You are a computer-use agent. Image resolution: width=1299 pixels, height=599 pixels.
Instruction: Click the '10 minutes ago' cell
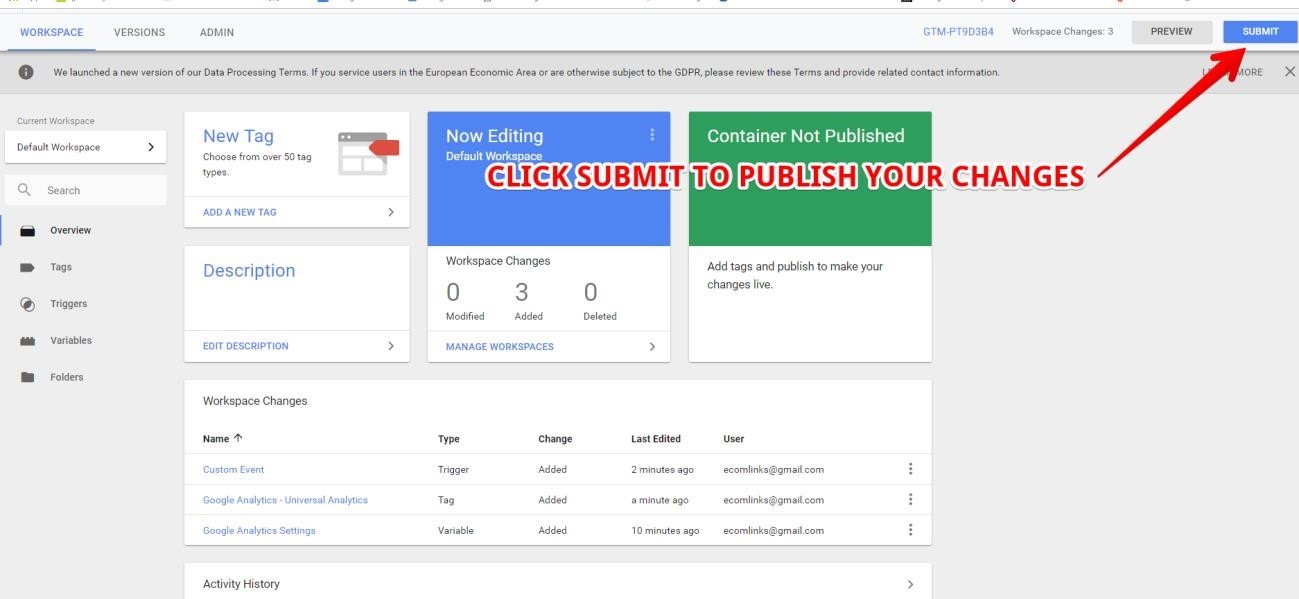665,531
